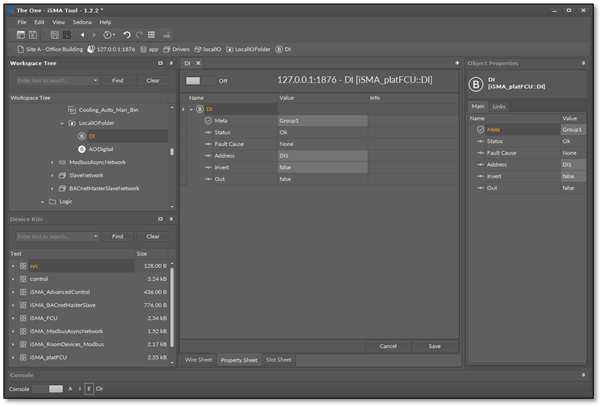Toggle the E console filter button
This screenshot has width=602, height=407.
click(x=88, y=388)
